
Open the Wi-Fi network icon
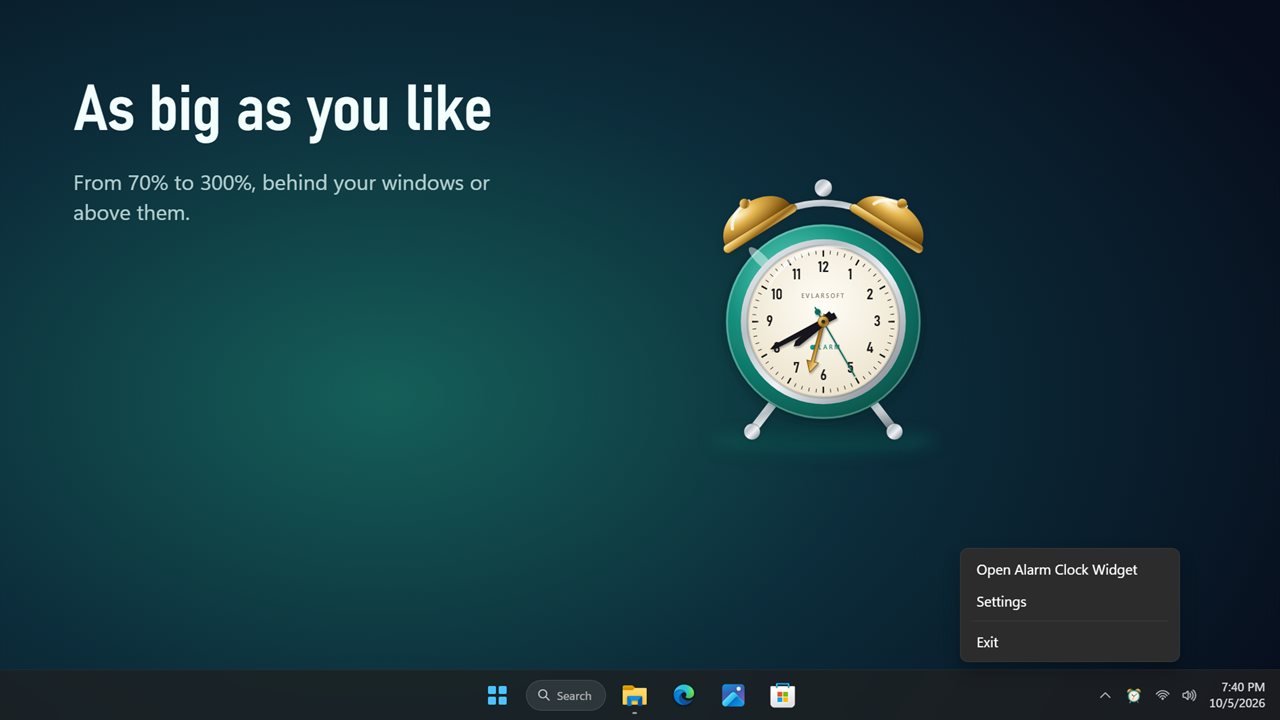coord(1162,695)
